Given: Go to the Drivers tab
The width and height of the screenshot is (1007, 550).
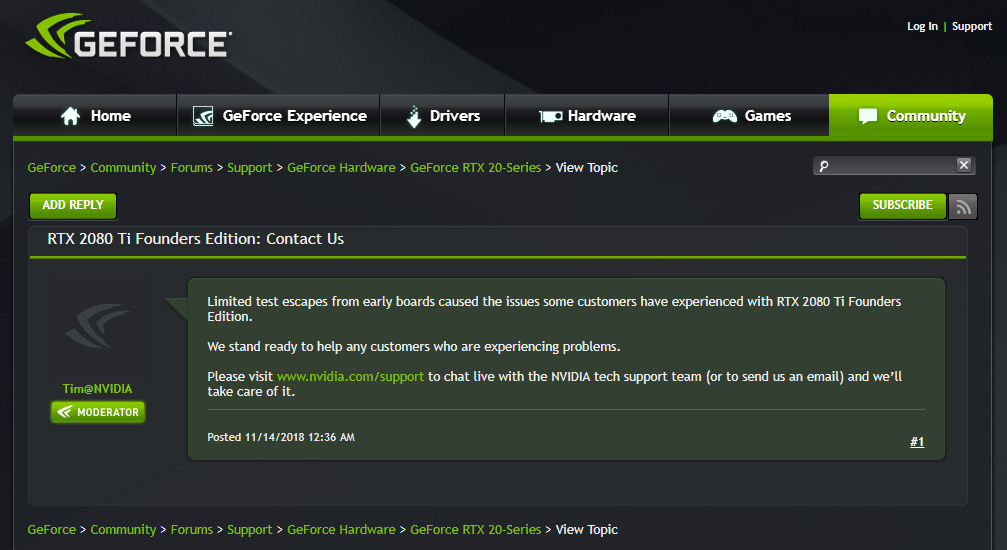Looking at the screenshot, I should 442,116.
